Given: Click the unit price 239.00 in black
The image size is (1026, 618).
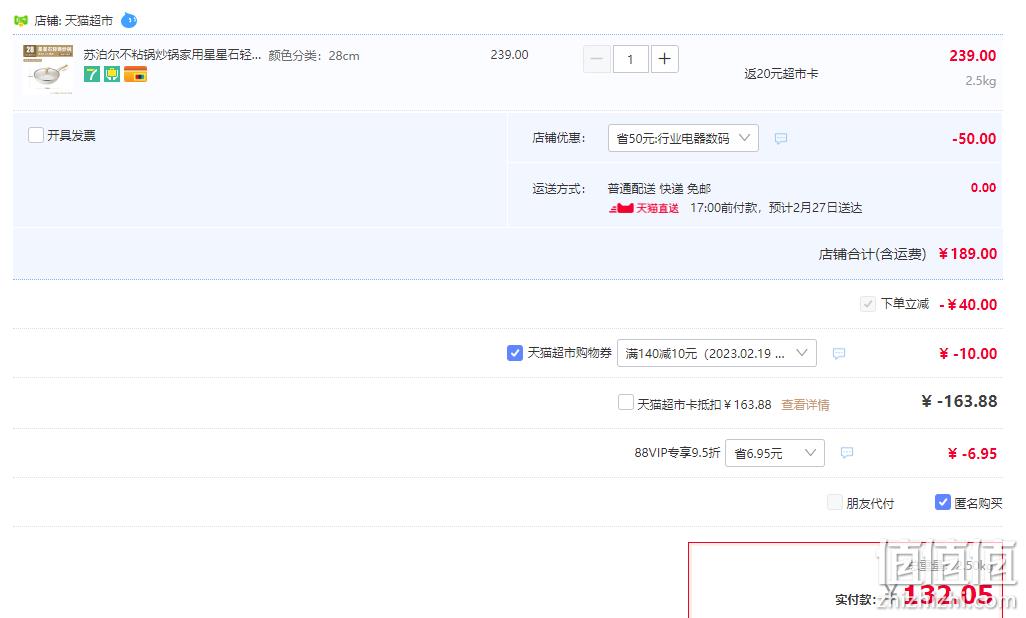Looking at the screenshot, I should [x=510, y=55].
